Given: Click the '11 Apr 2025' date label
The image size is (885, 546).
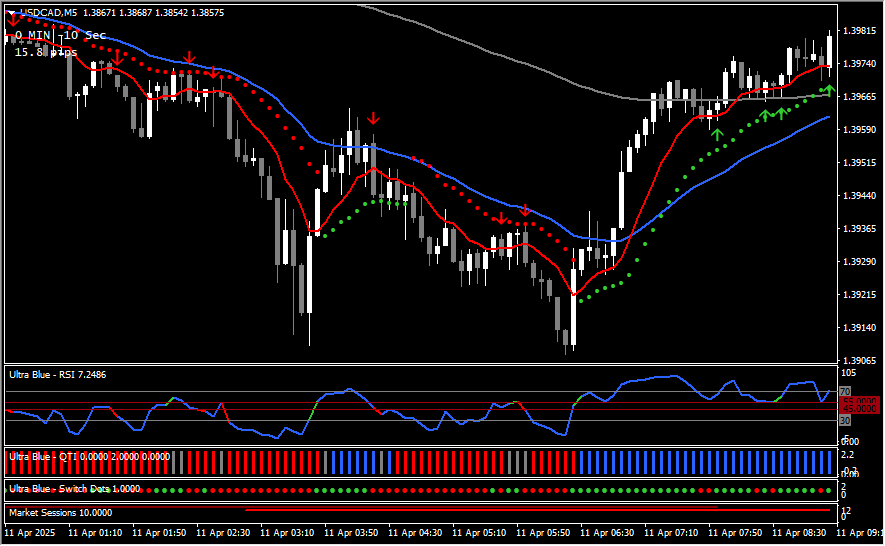Looking at the screenshot, I should pos(31,534).
